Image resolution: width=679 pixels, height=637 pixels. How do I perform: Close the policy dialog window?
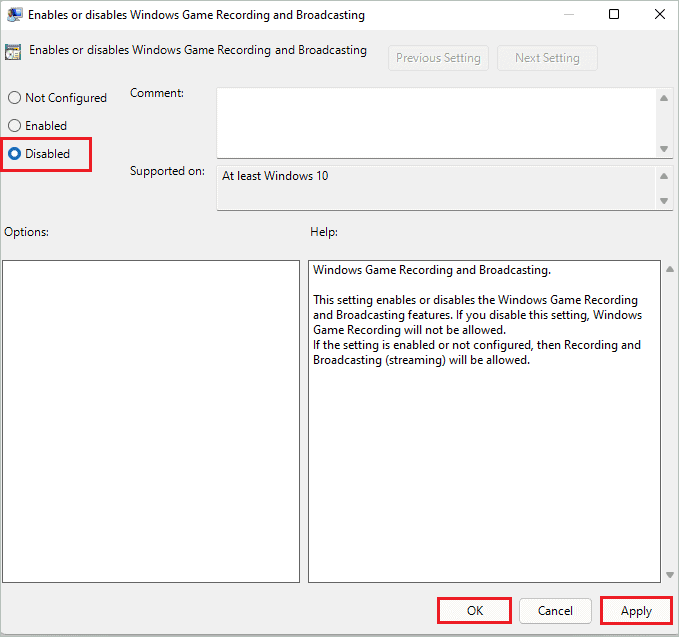point(660,14)
